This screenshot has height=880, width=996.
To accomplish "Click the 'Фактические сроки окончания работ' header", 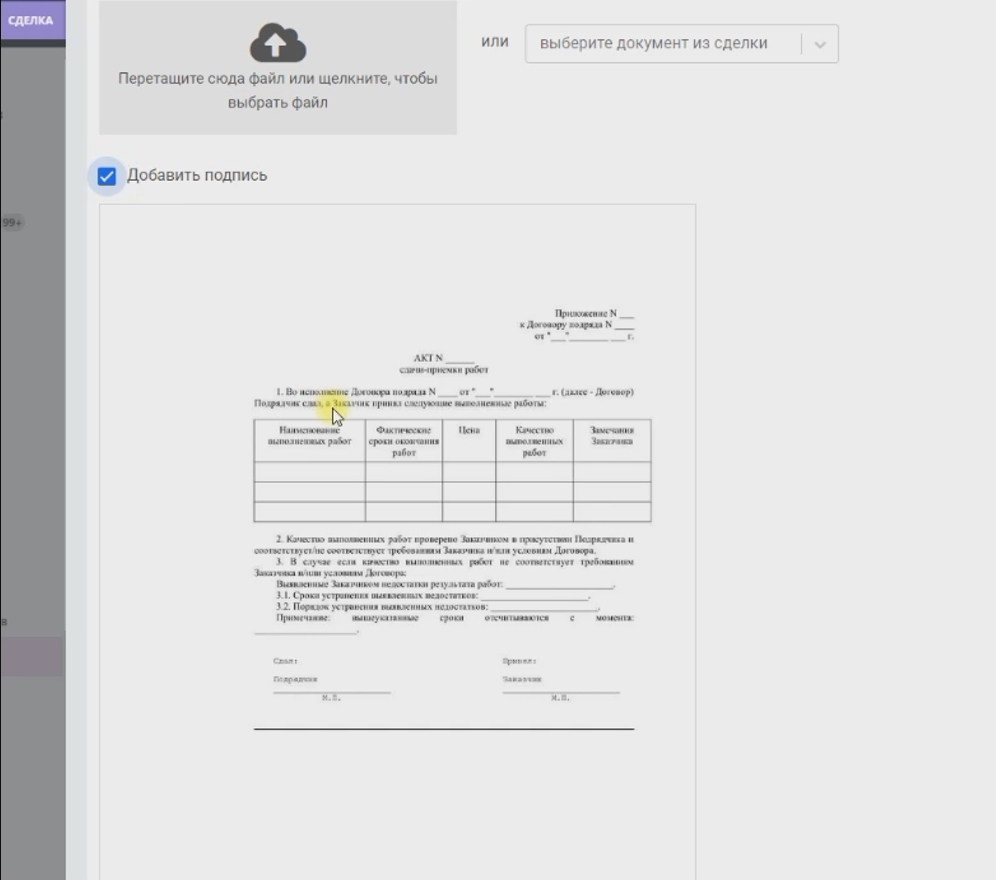I will [x=403, y=441].
